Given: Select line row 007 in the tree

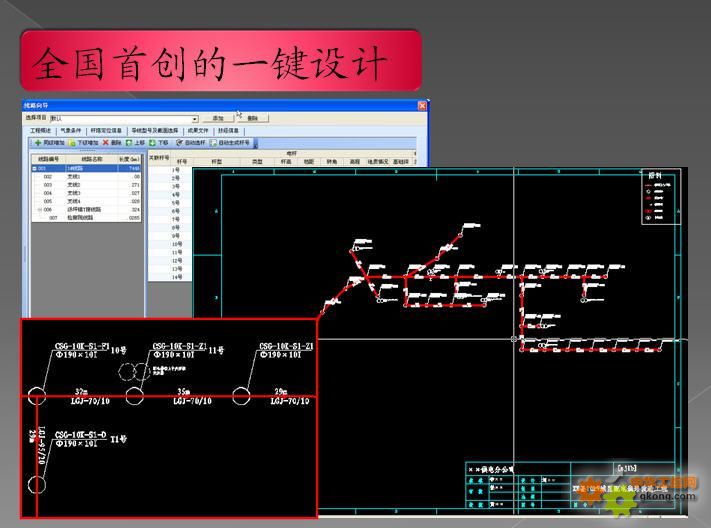Looking at the screenshot, I should 86,218.
